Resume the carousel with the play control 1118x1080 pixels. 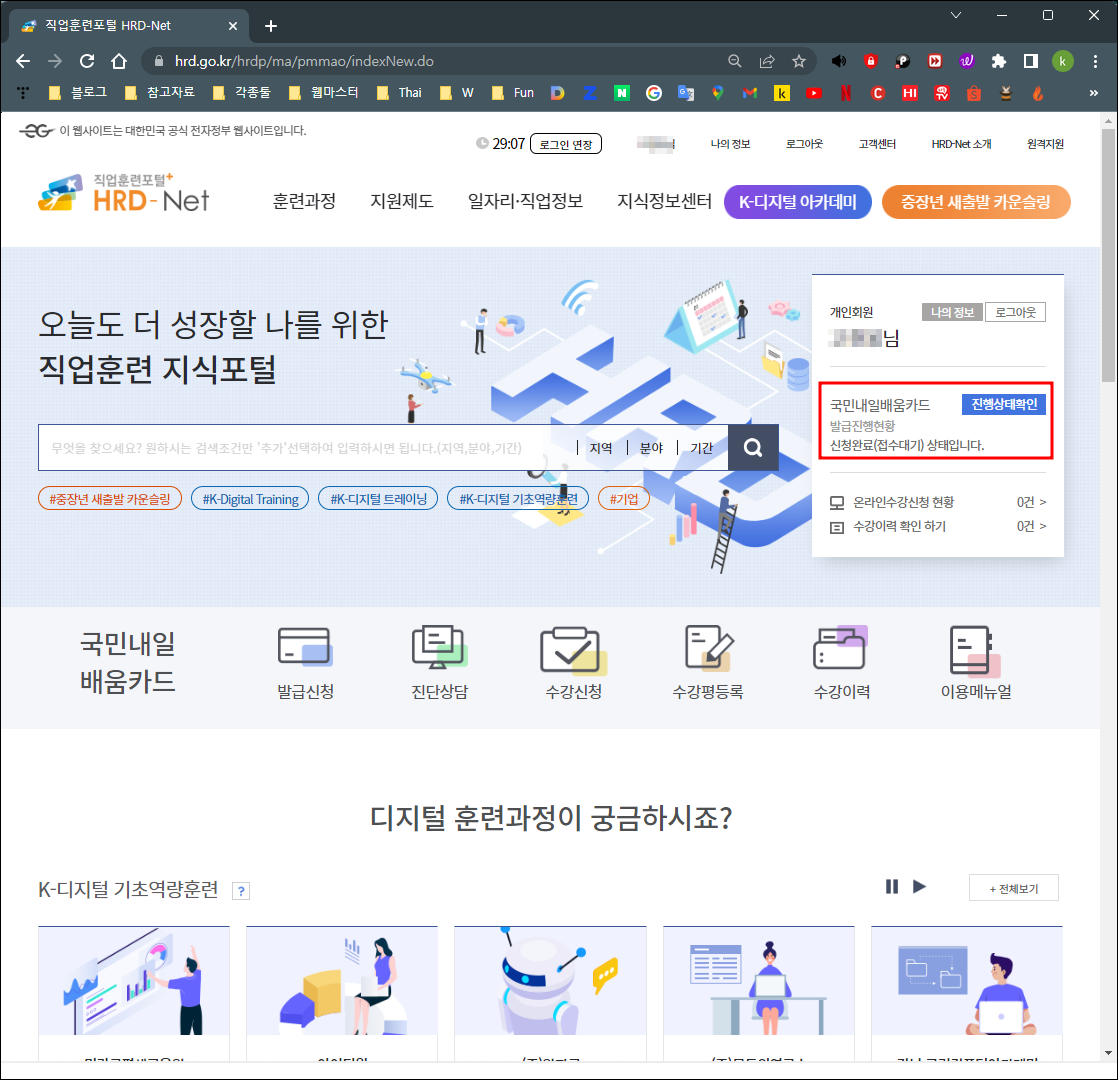[919, 886]
